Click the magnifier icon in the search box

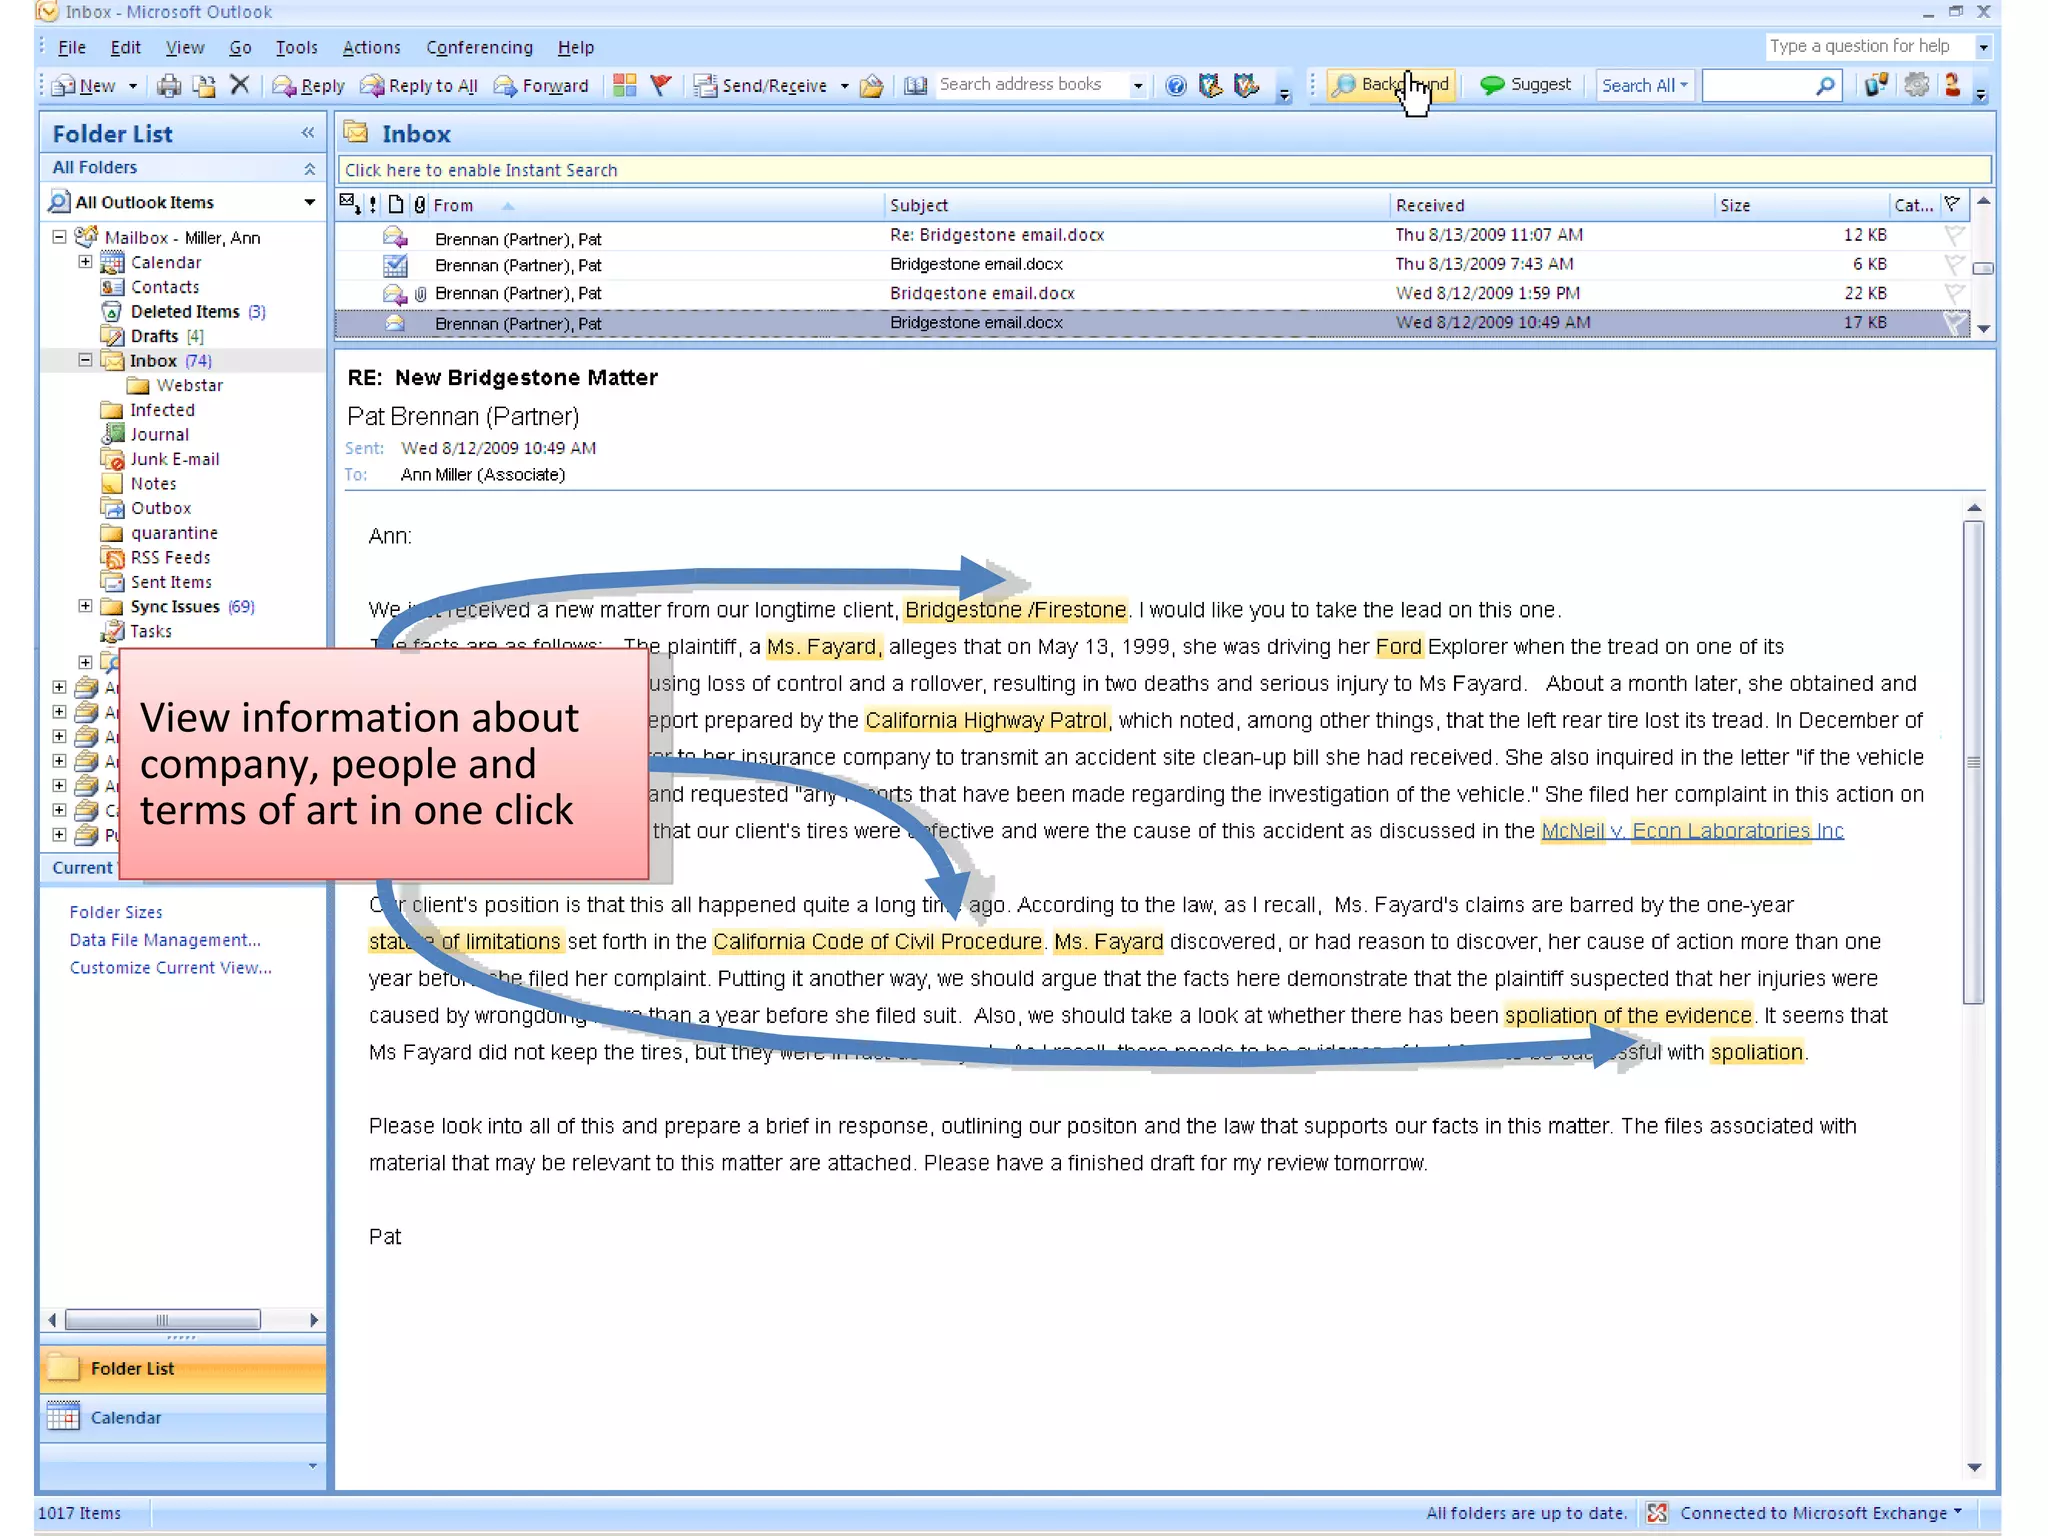pyautogui.click(x=1825, y=86)
